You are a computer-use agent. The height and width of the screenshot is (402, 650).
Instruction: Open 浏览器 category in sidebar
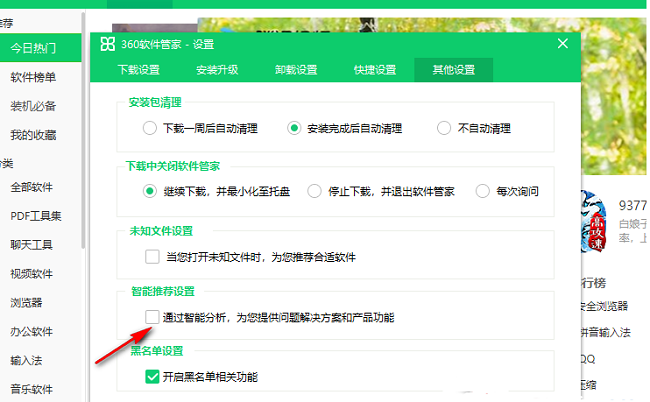pos(26,303)
